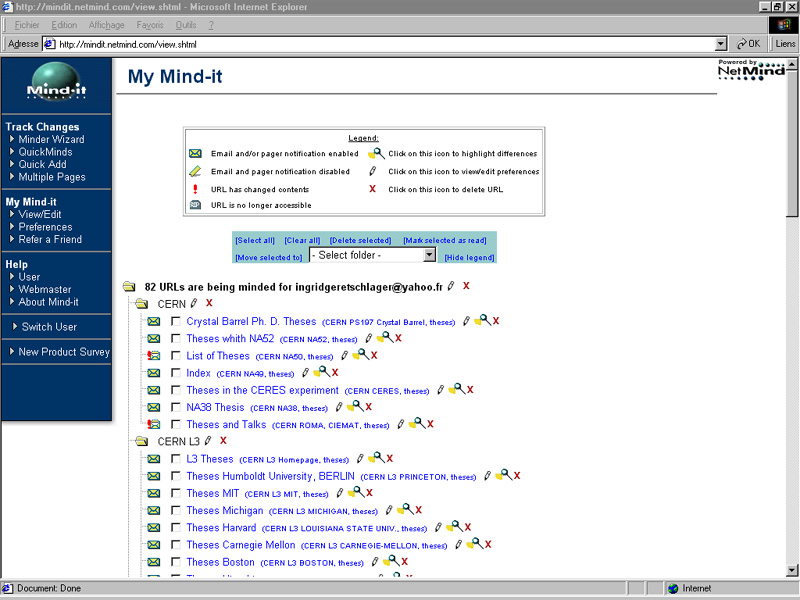Open the Edition menu
The image size is (800, 600).
pyautogui.click(x=64, y=25)
